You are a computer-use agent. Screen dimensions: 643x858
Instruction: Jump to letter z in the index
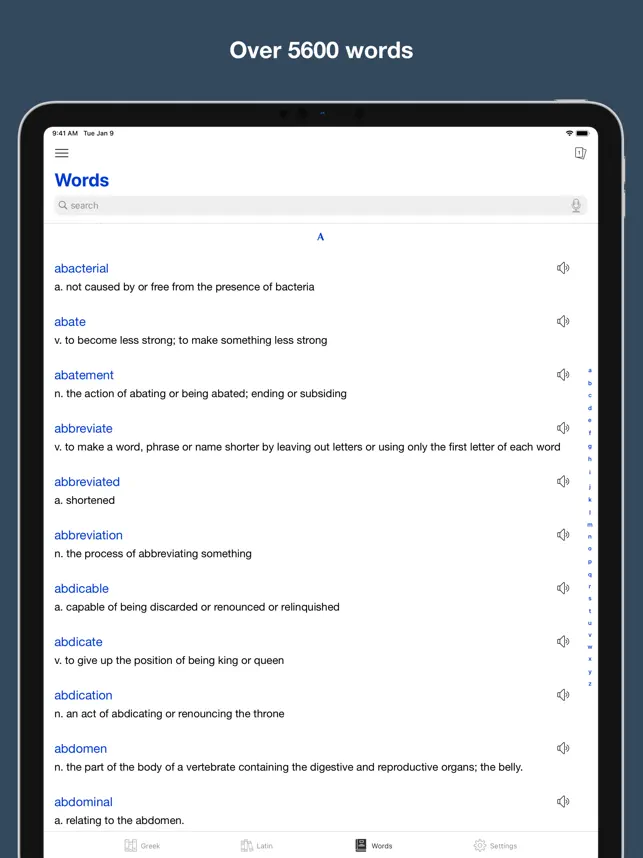coord(589,683)
